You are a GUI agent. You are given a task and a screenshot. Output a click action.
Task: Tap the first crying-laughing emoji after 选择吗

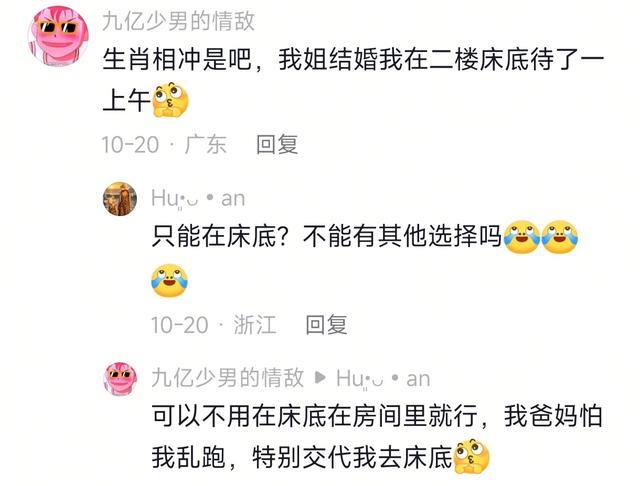pyautogui.click(x=522, y=237)
